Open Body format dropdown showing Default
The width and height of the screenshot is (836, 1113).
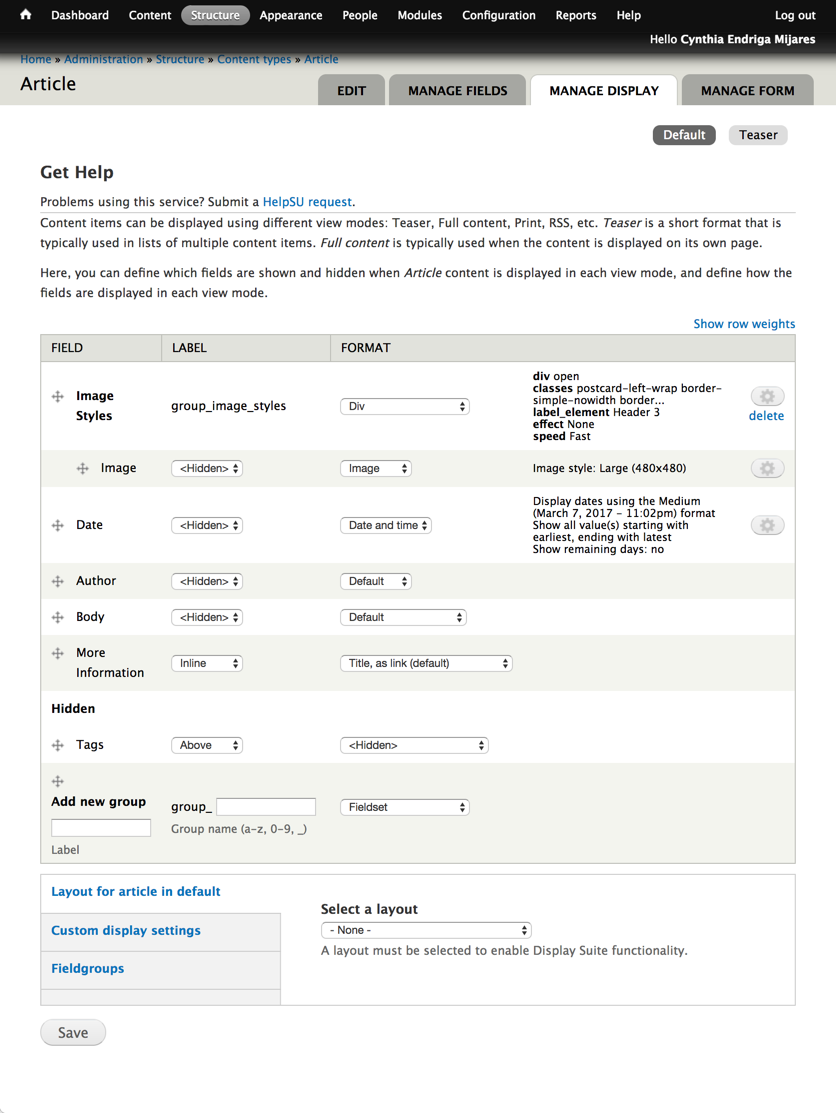(x=403, y=618)
